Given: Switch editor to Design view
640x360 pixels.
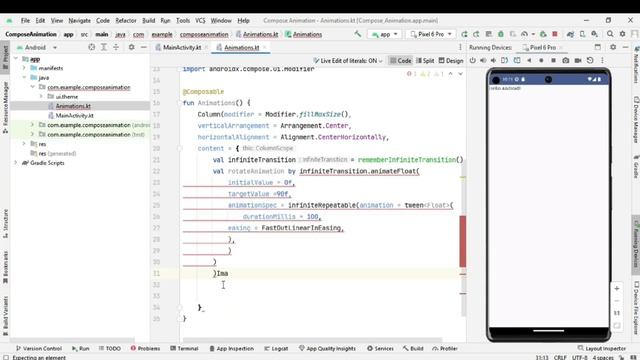Looking at the screenshot, I should [451, 60].
